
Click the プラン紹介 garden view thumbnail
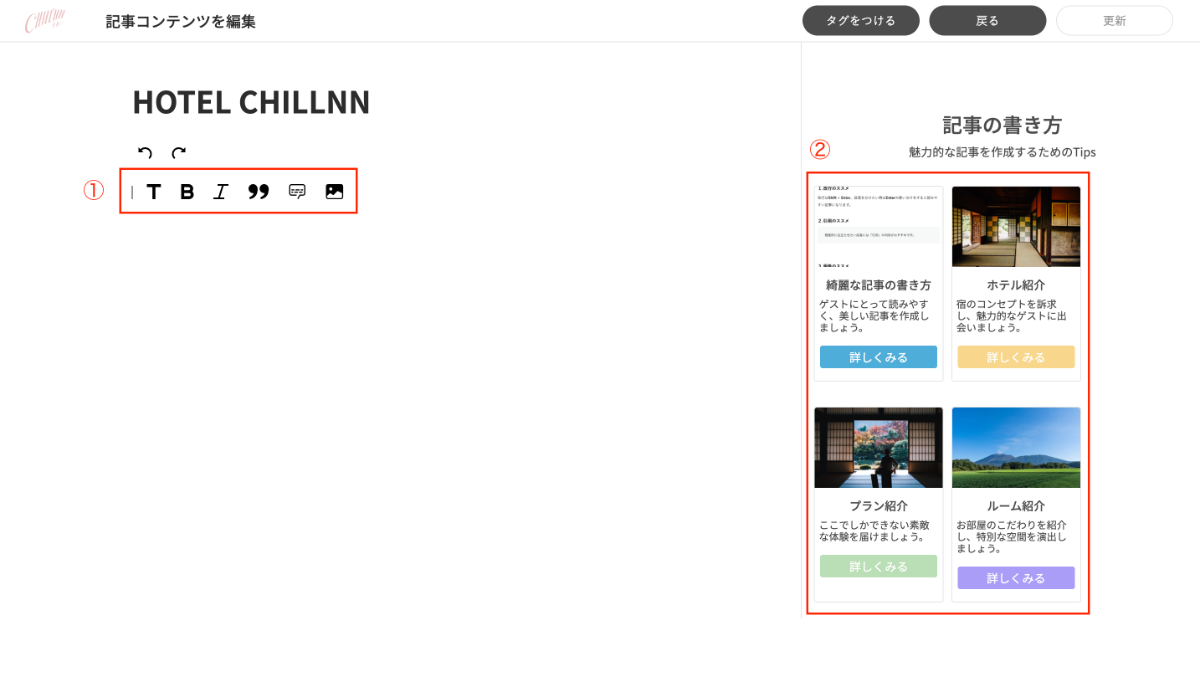click(878, 447)
